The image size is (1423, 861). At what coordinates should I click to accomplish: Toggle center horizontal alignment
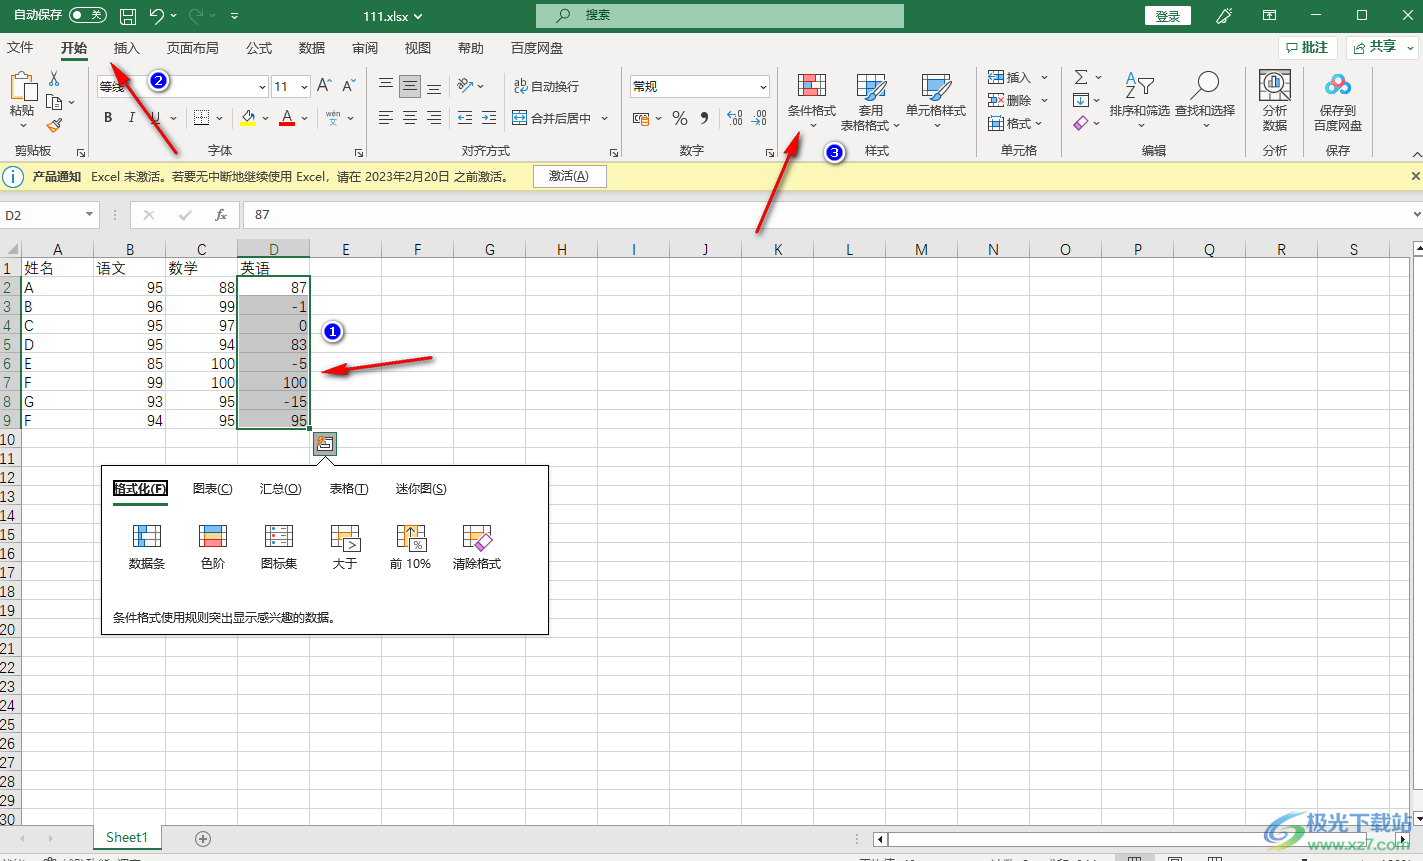[x=410, y=118]
